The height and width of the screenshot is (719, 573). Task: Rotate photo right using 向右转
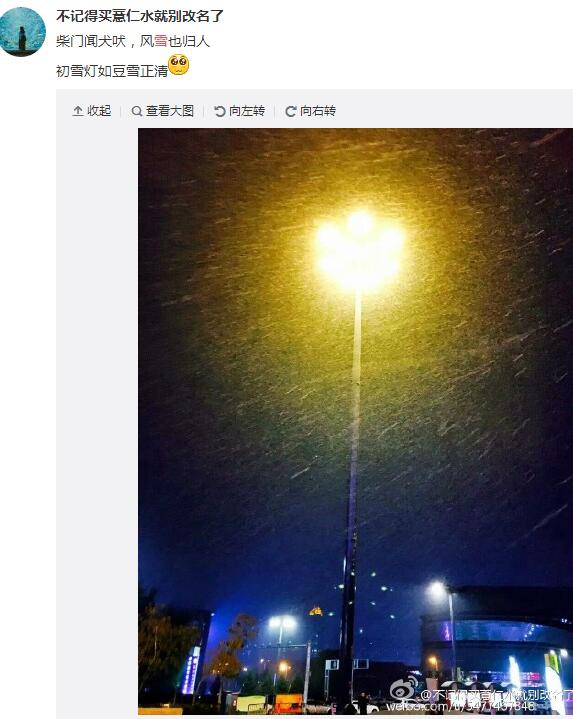(x=318, y=111)
